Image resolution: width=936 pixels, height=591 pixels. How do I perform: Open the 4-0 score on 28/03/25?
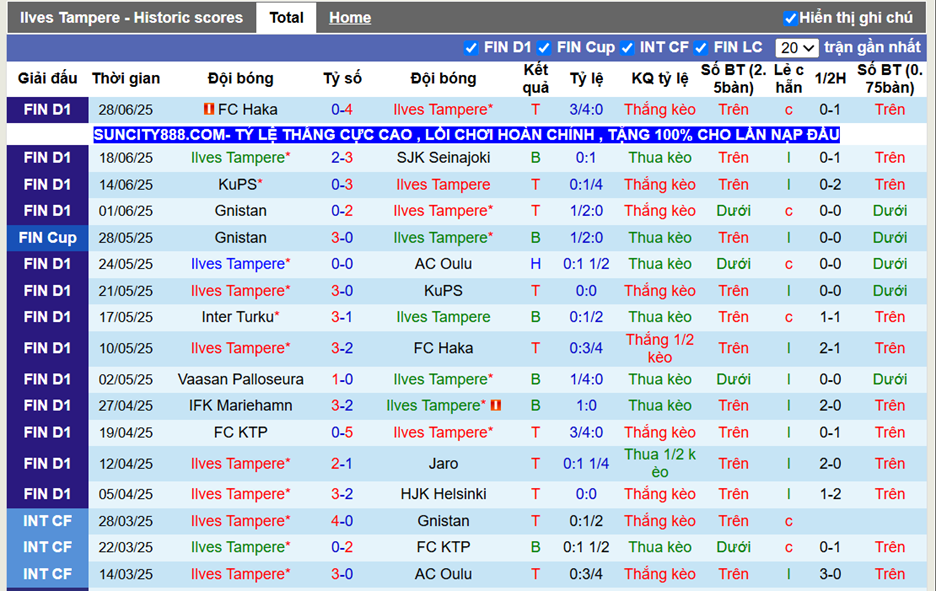[x=342, y=521]
